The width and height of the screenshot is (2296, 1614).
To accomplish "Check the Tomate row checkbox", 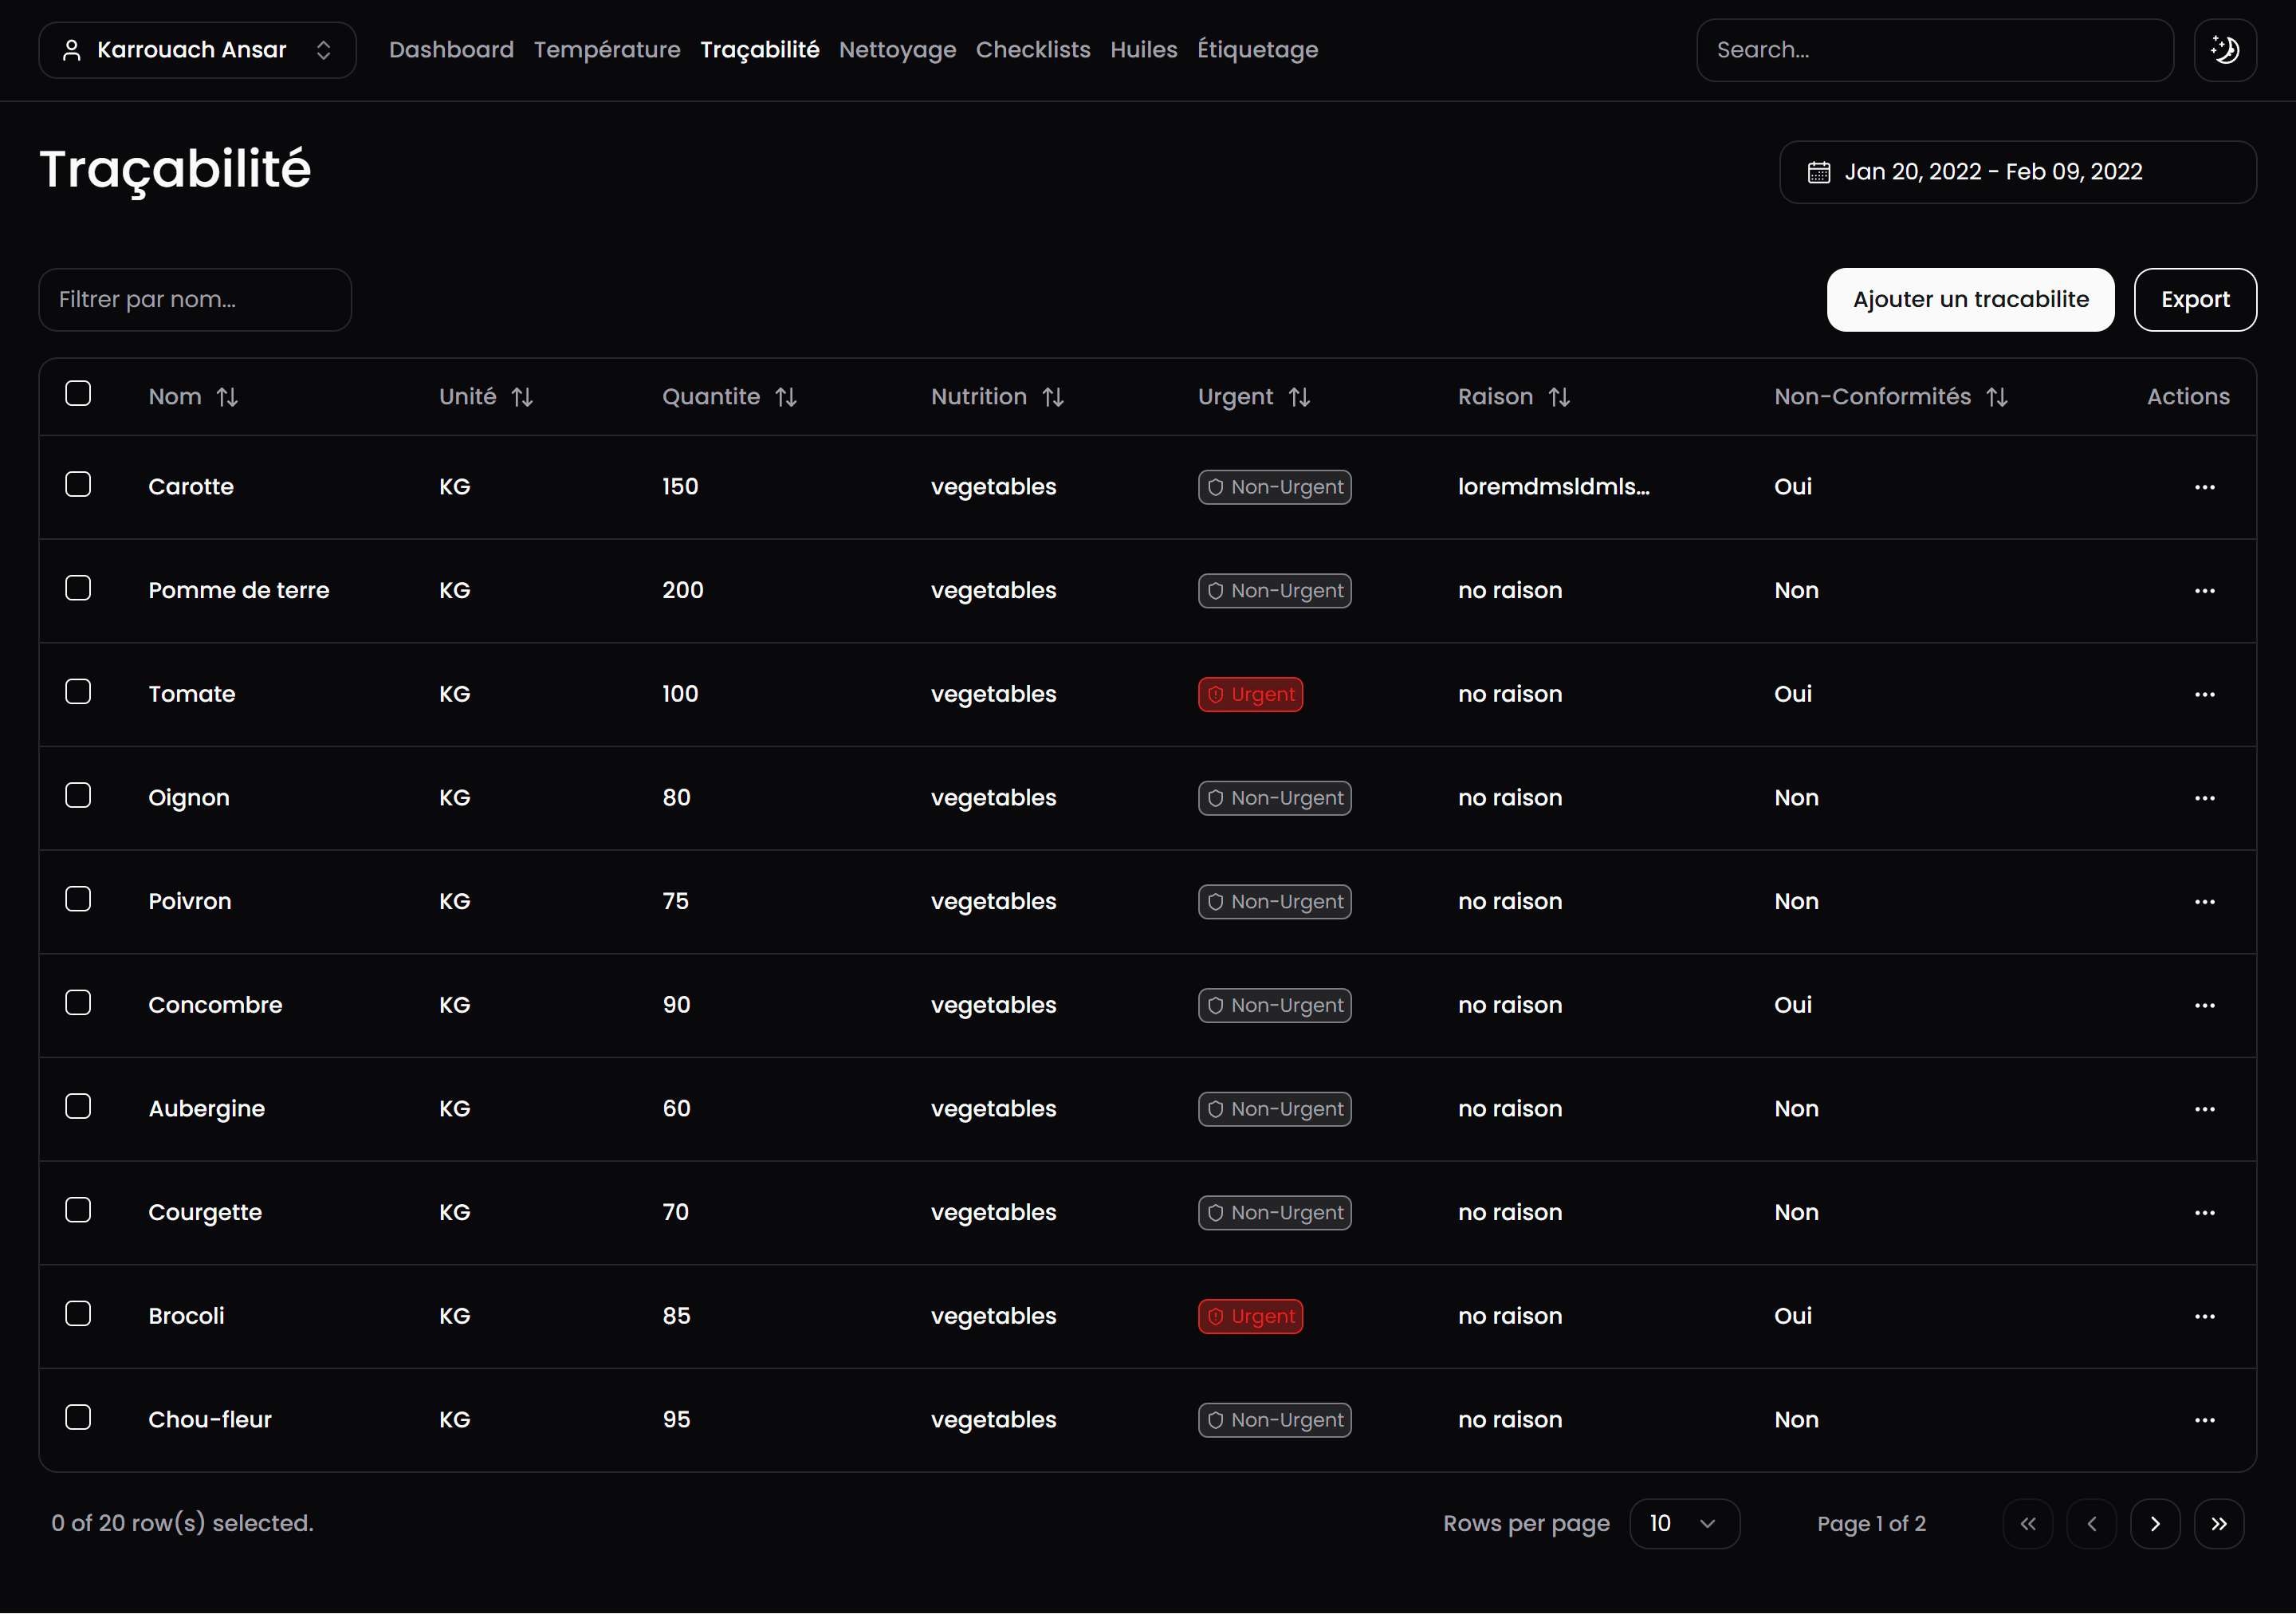I will 78,692.
